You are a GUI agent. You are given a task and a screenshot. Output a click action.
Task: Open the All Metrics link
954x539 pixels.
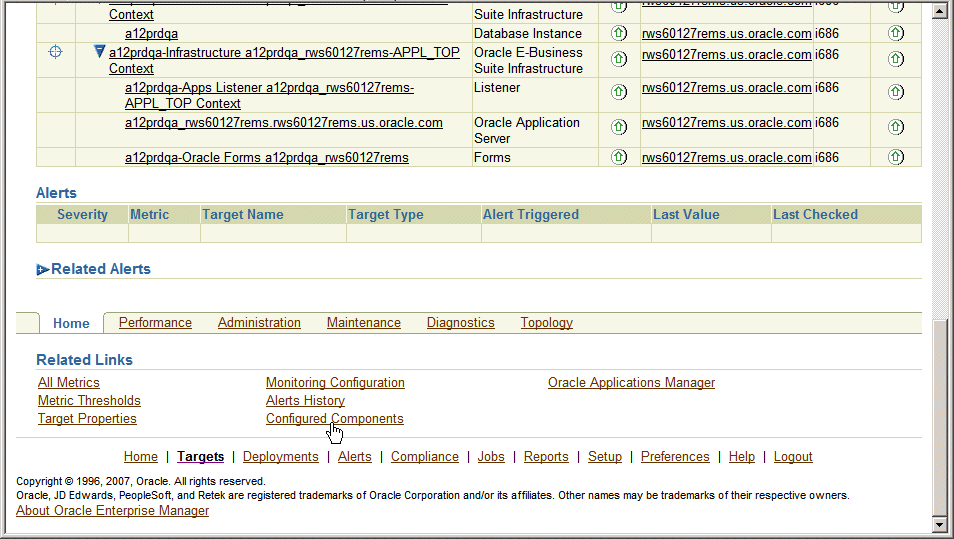pyautogui.click(x=69, y=383)
